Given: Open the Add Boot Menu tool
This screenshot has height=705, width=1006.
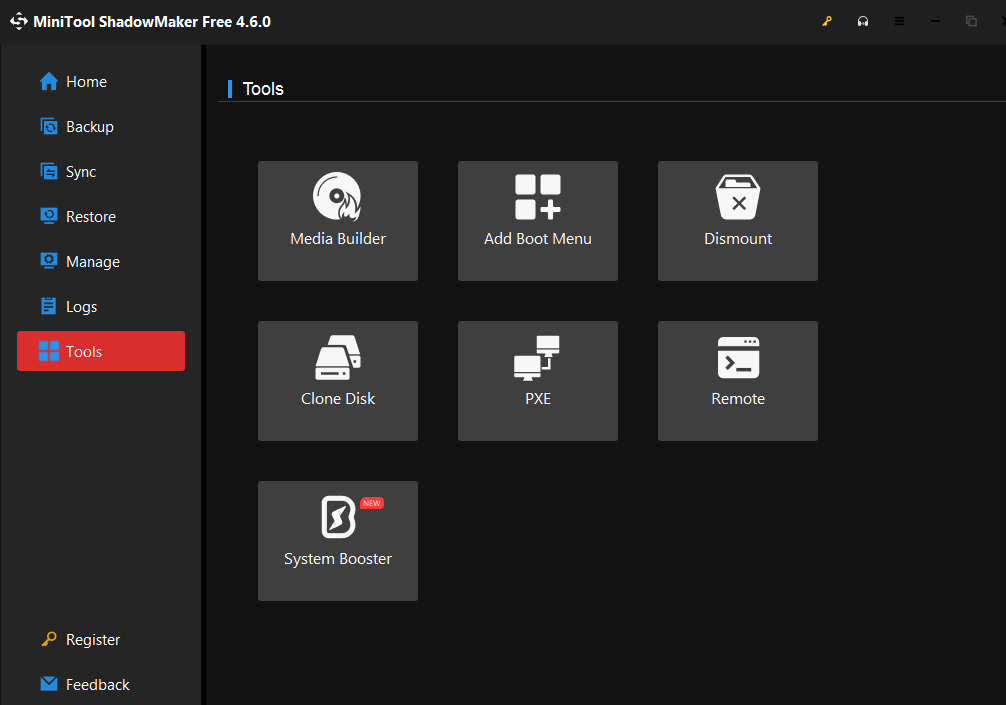Looking at the screenshot, I should tap(538, 221).
